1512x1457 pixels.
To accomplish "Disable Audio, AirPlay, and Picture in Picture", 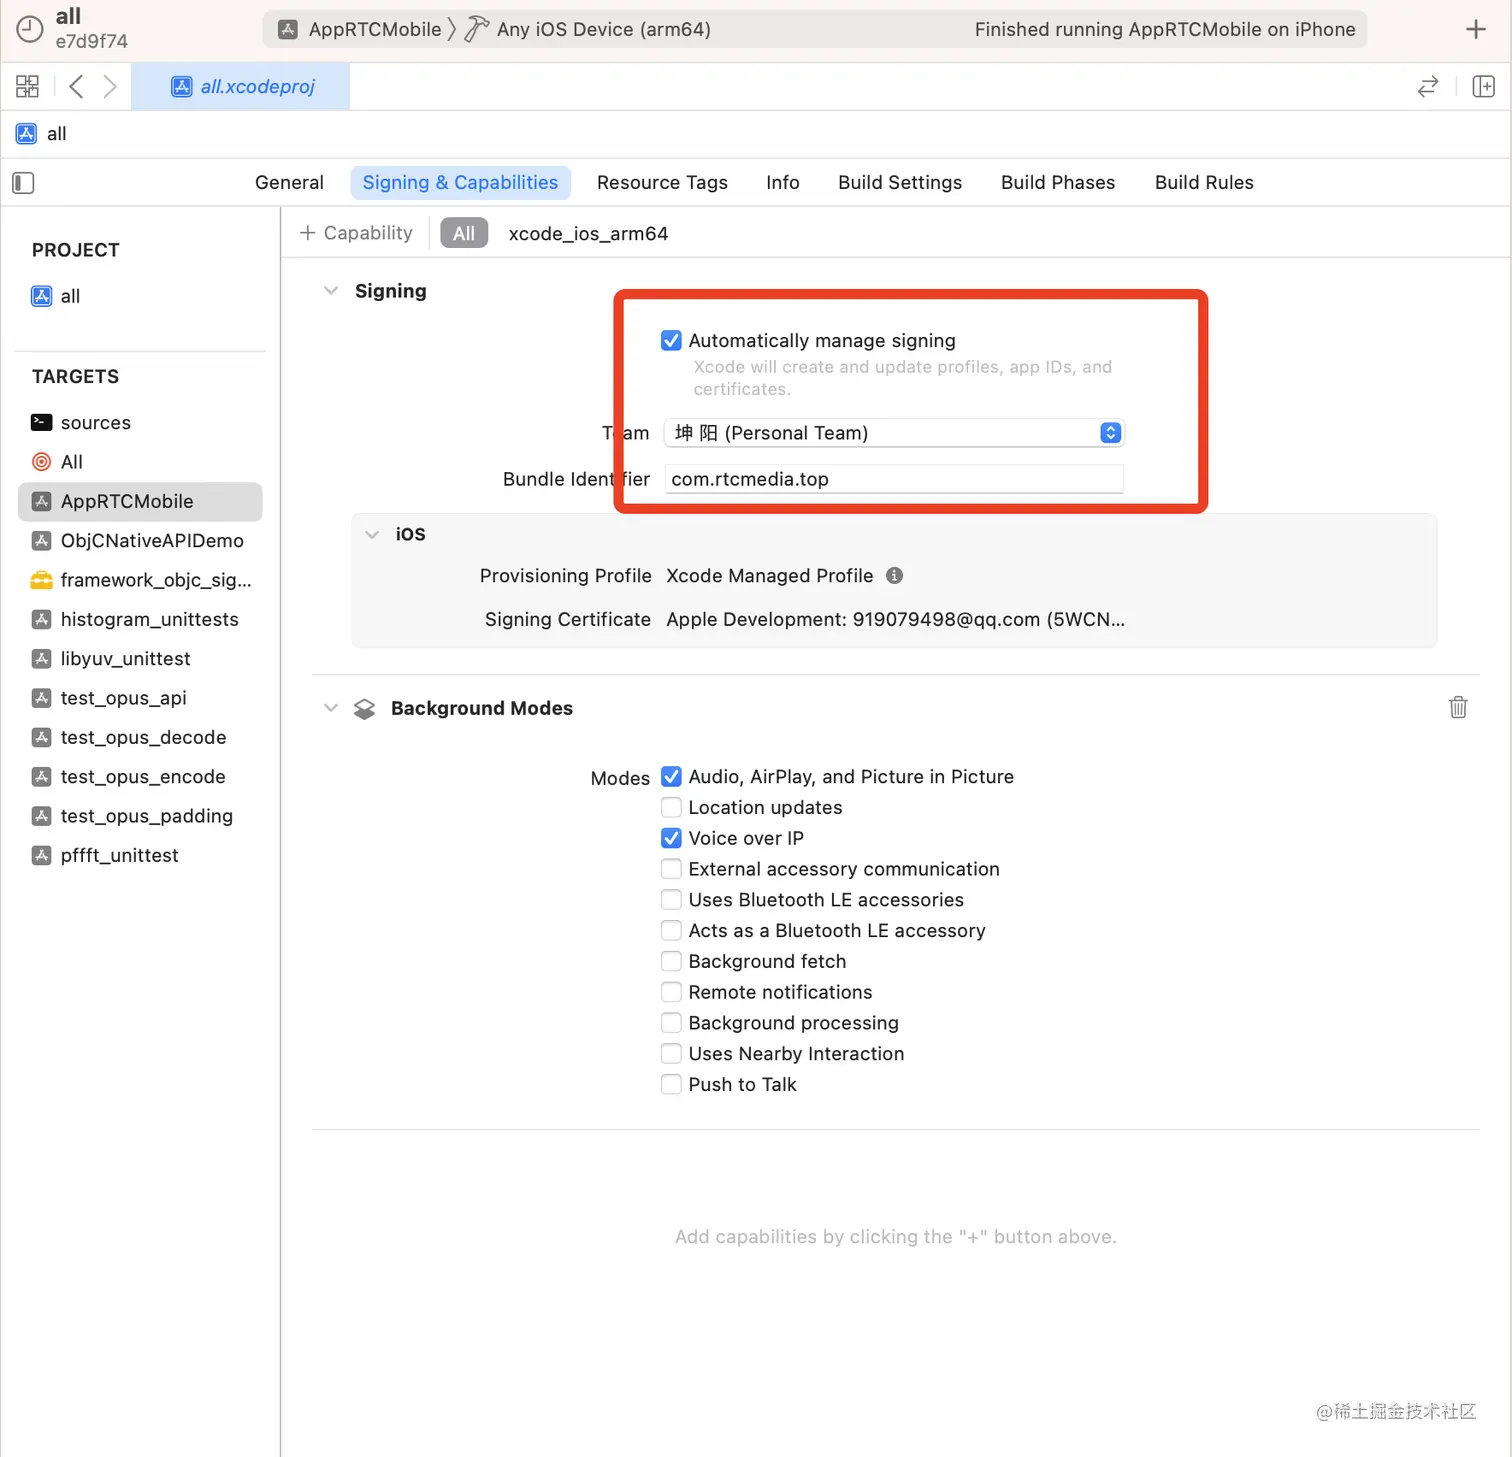I will coord(671,777).
